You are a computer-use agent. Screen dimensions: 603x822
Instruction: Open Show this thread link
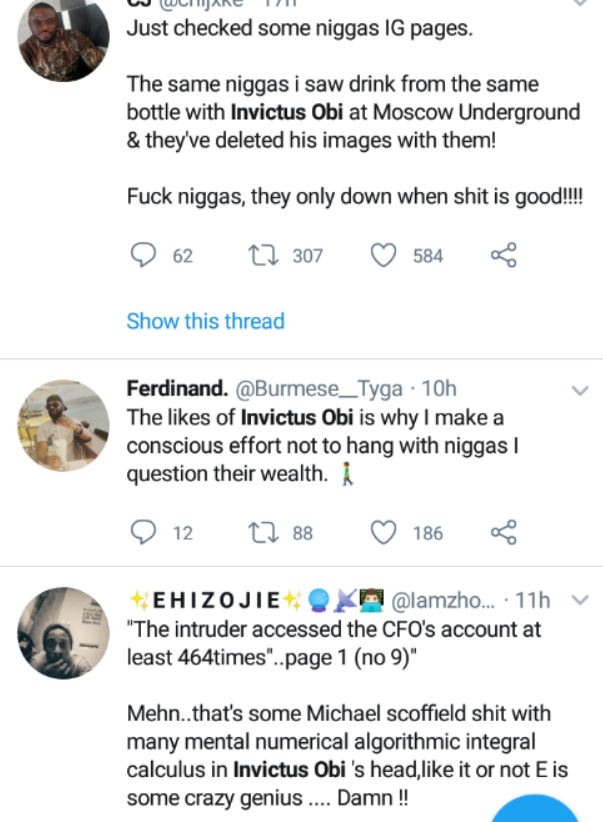coord(205,321)
